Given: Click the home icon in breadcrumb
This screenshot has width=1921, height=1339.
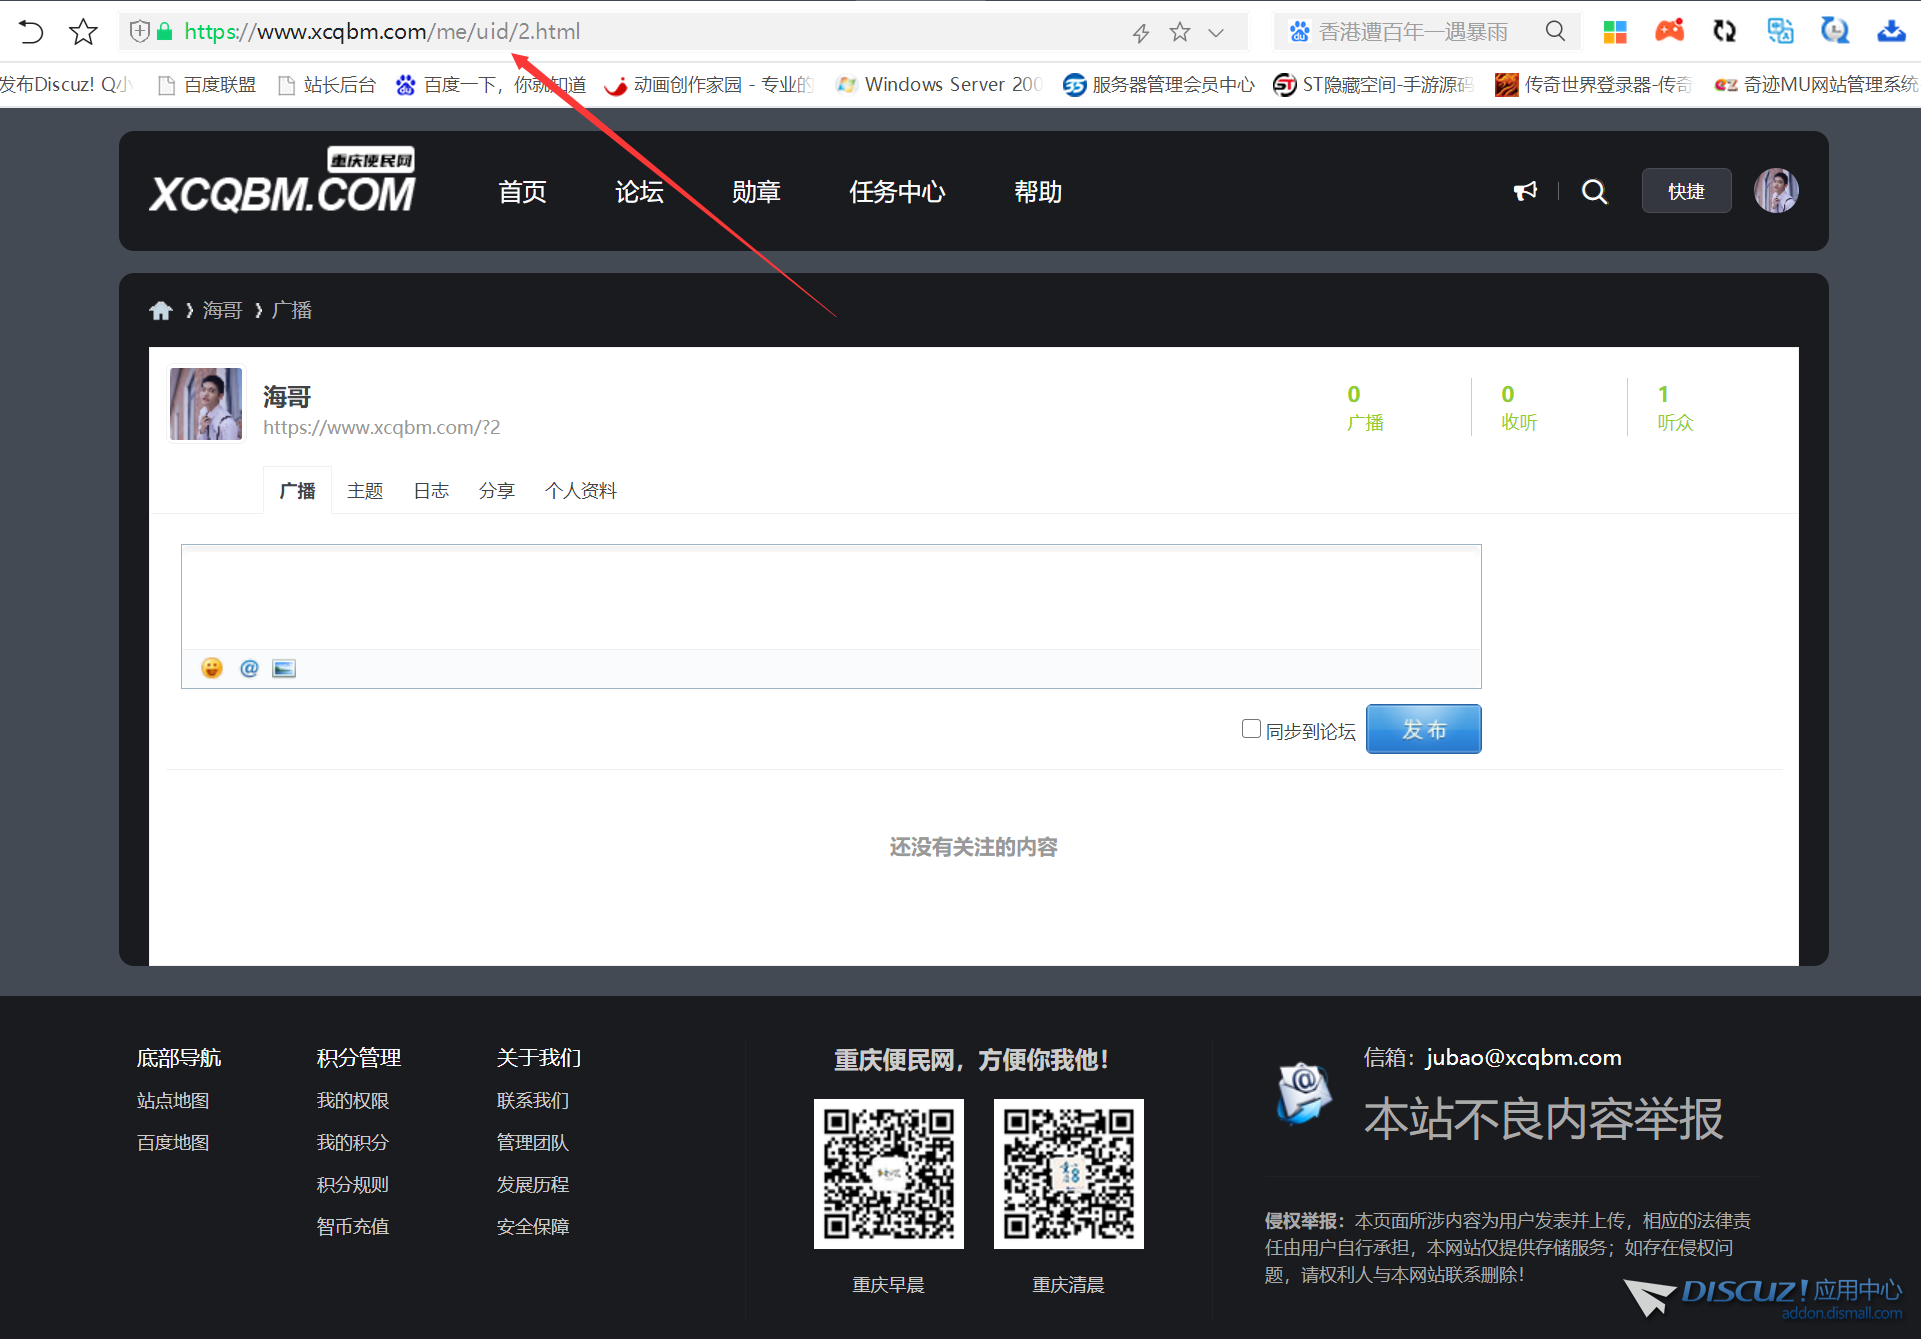Looking at the screenshot, I should (161, 310).
